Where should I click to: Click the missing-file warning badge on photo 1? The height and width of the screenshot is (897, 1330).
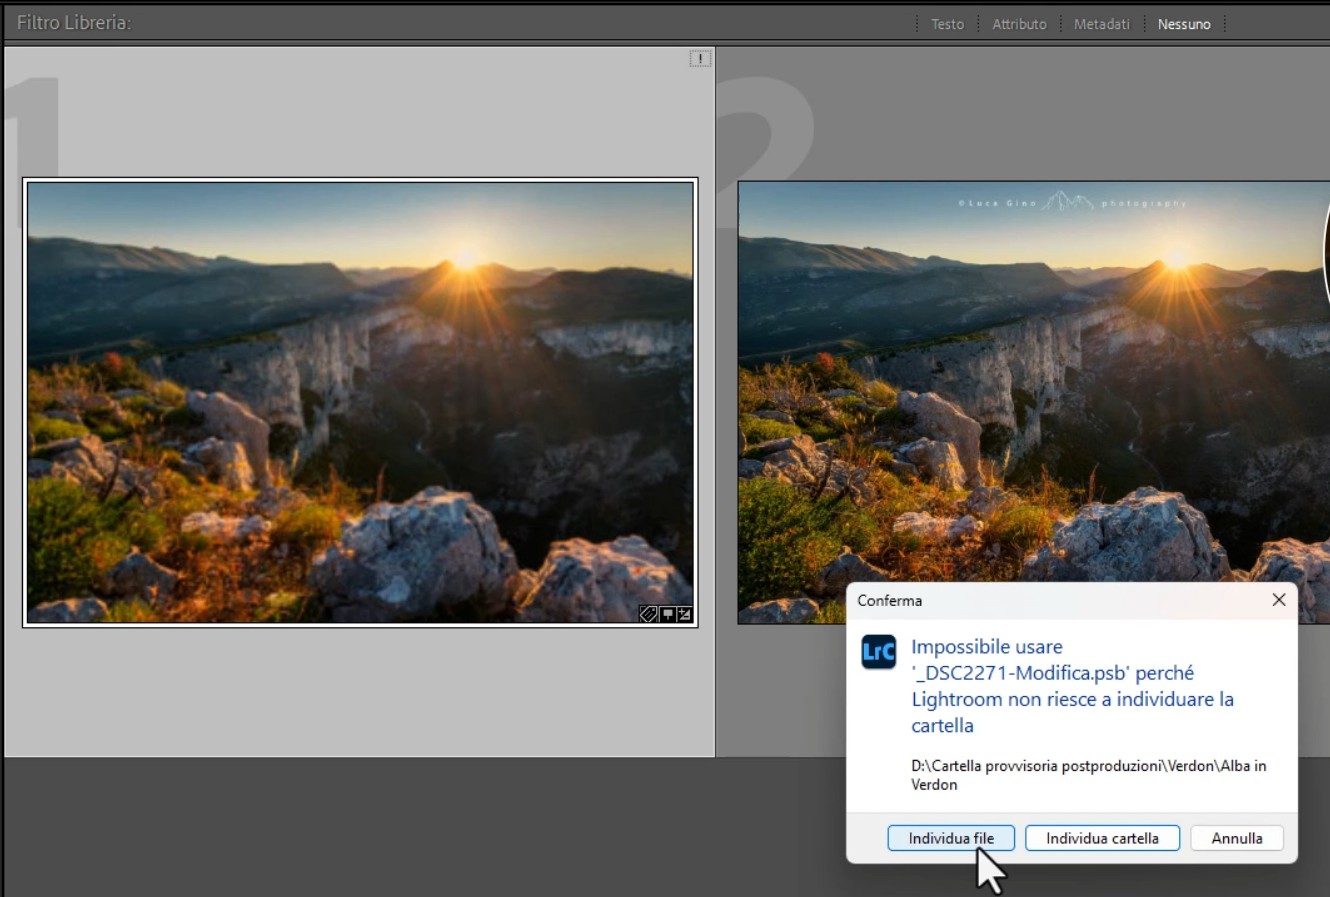699,58
